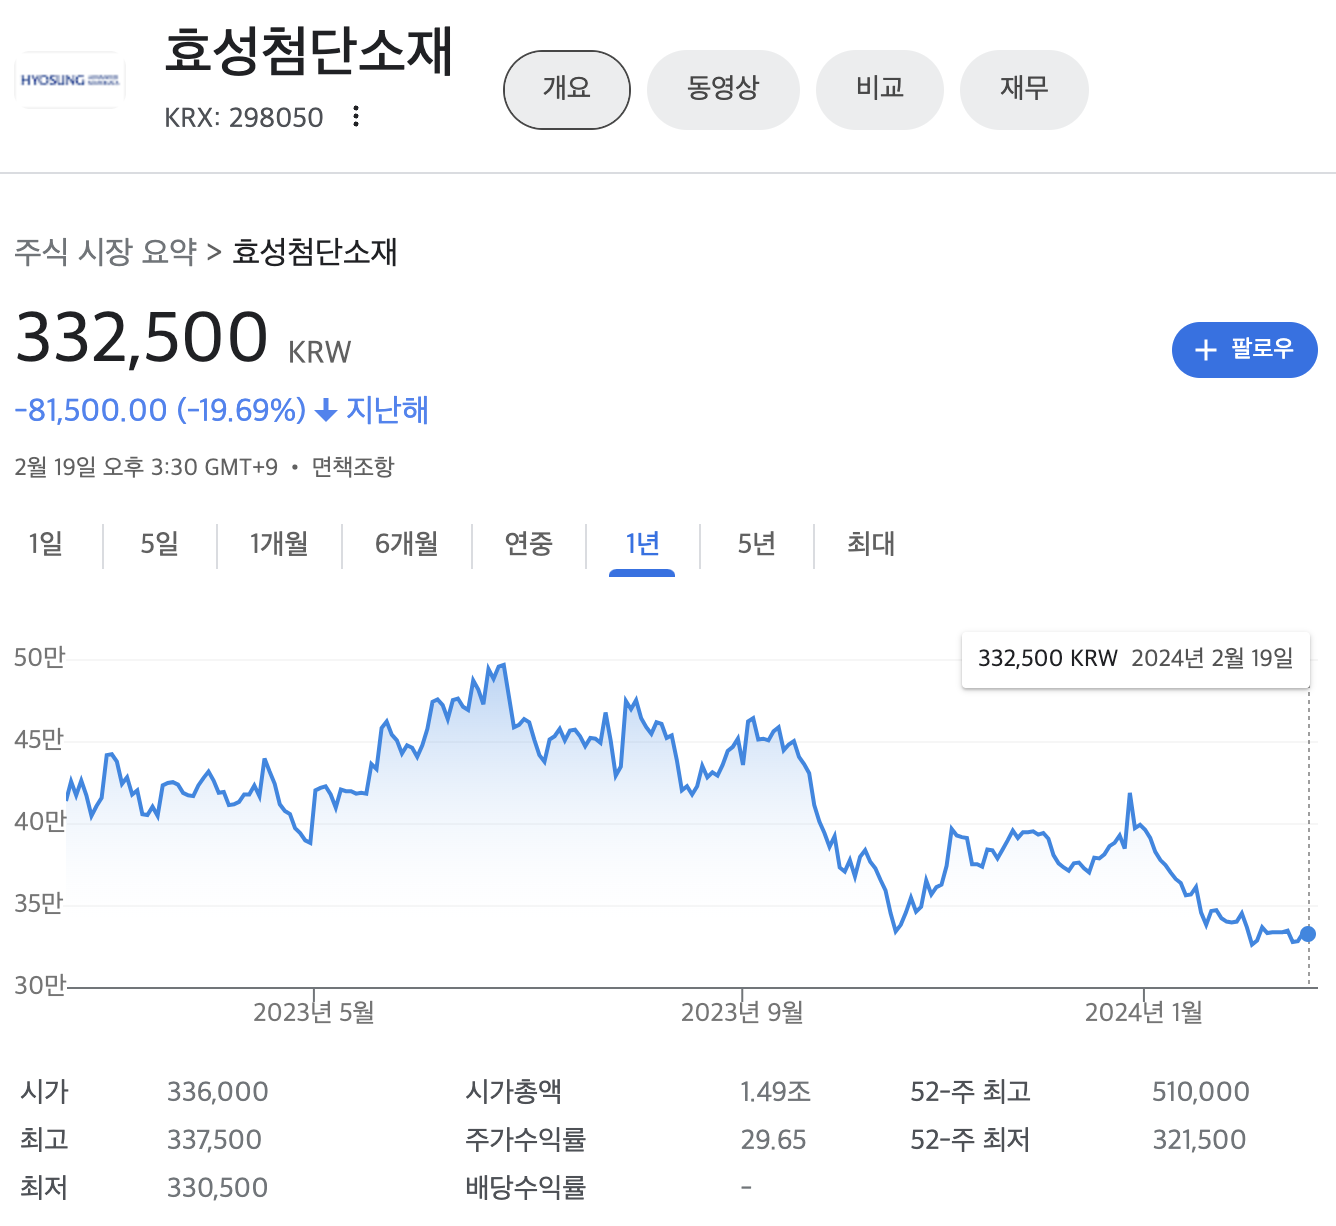The height and width of the screenshot is (1226, 1336).
Task: Select the 5년 chart range
Action: pyautogui.click(x=757, y=544)
